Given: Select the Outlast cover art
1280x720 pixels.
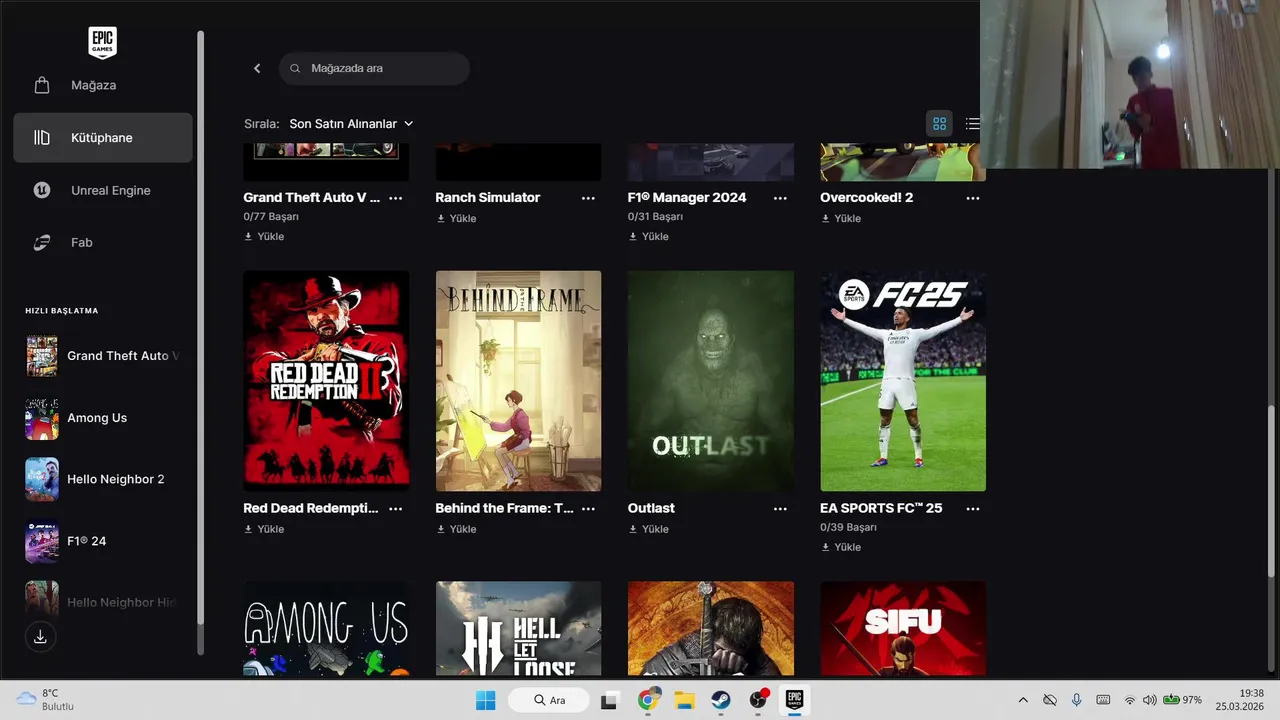Looking at the screenshot, I should tap(711, 381).
